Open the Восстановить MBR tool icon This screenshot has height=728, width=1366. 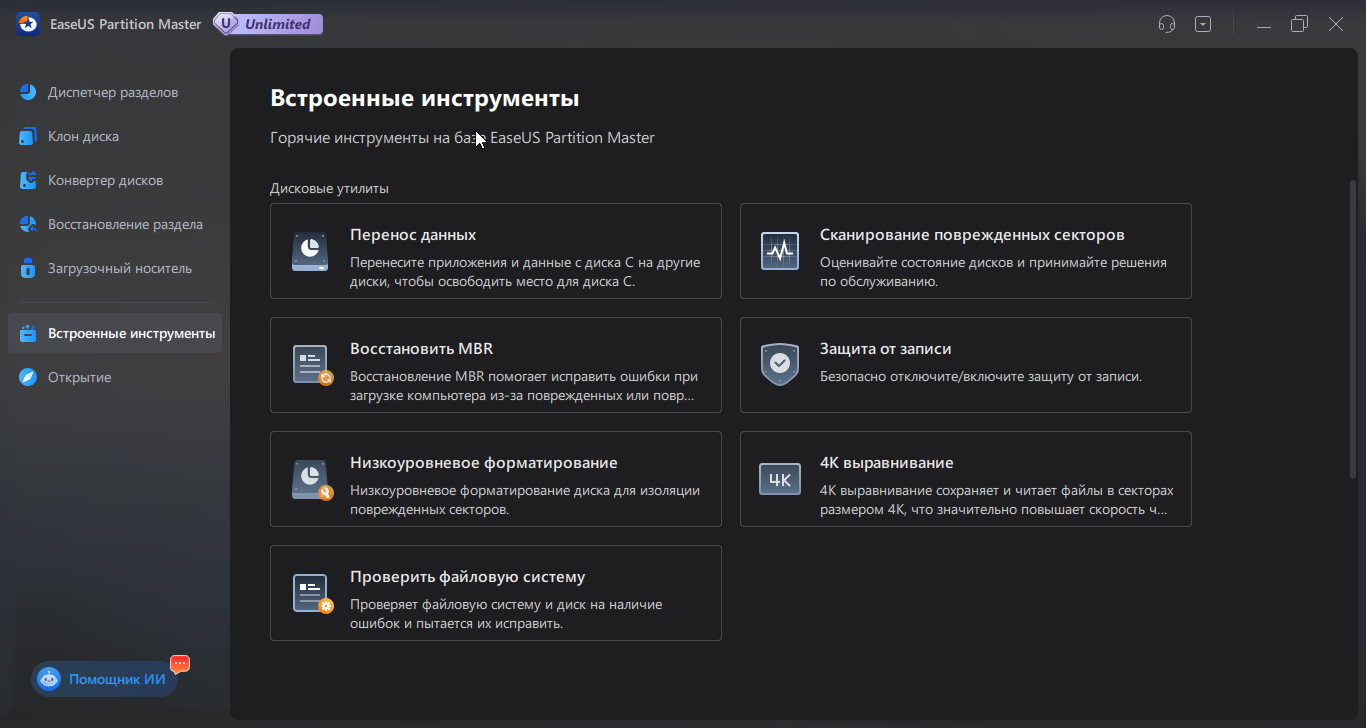tap(310, 364)
